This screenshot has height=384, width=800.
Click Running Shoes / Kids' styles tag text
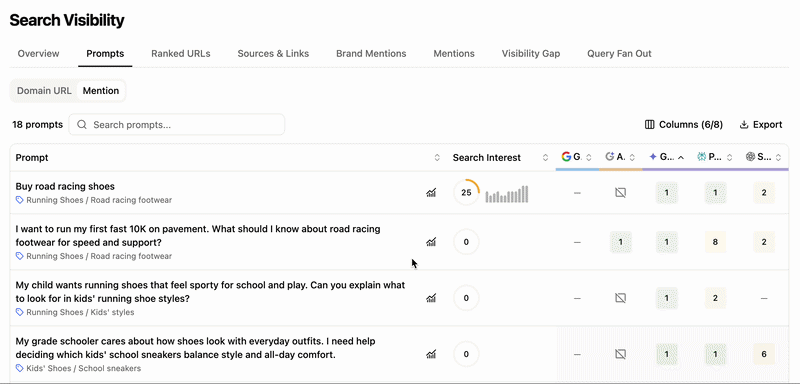(80, 312)
